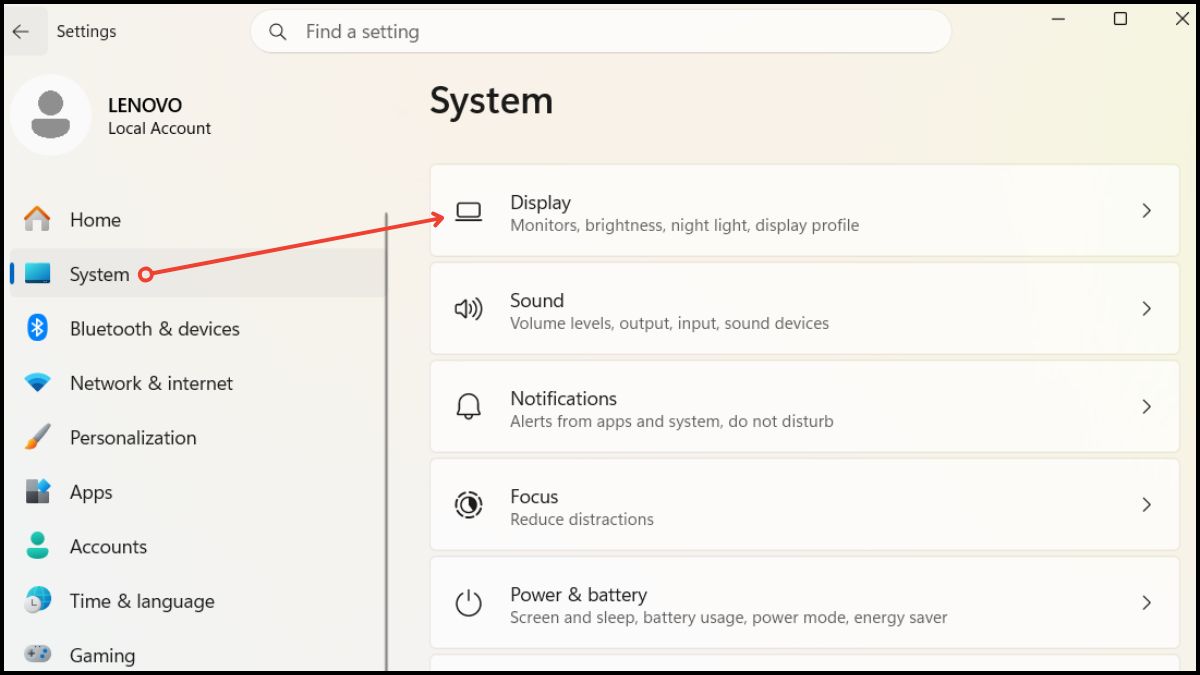Minimize the Settings window
Image resolution: width=1200 pixels, height=675 pixels.
point(1059,19)
